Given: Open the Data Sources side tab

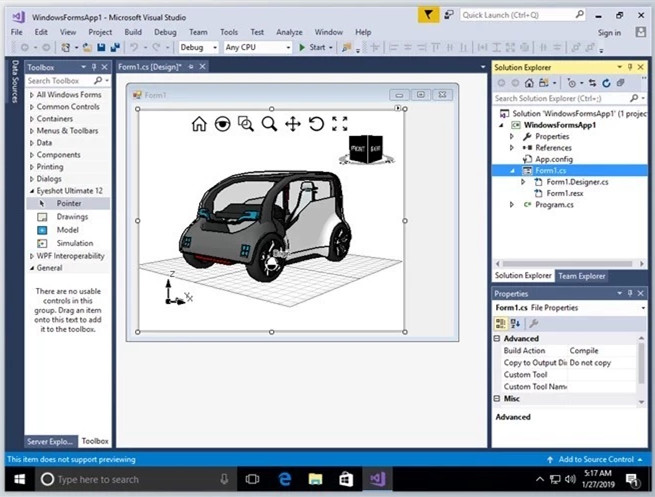Looking at the screenshot, I should pyautogui.click(x=15, y=81).
